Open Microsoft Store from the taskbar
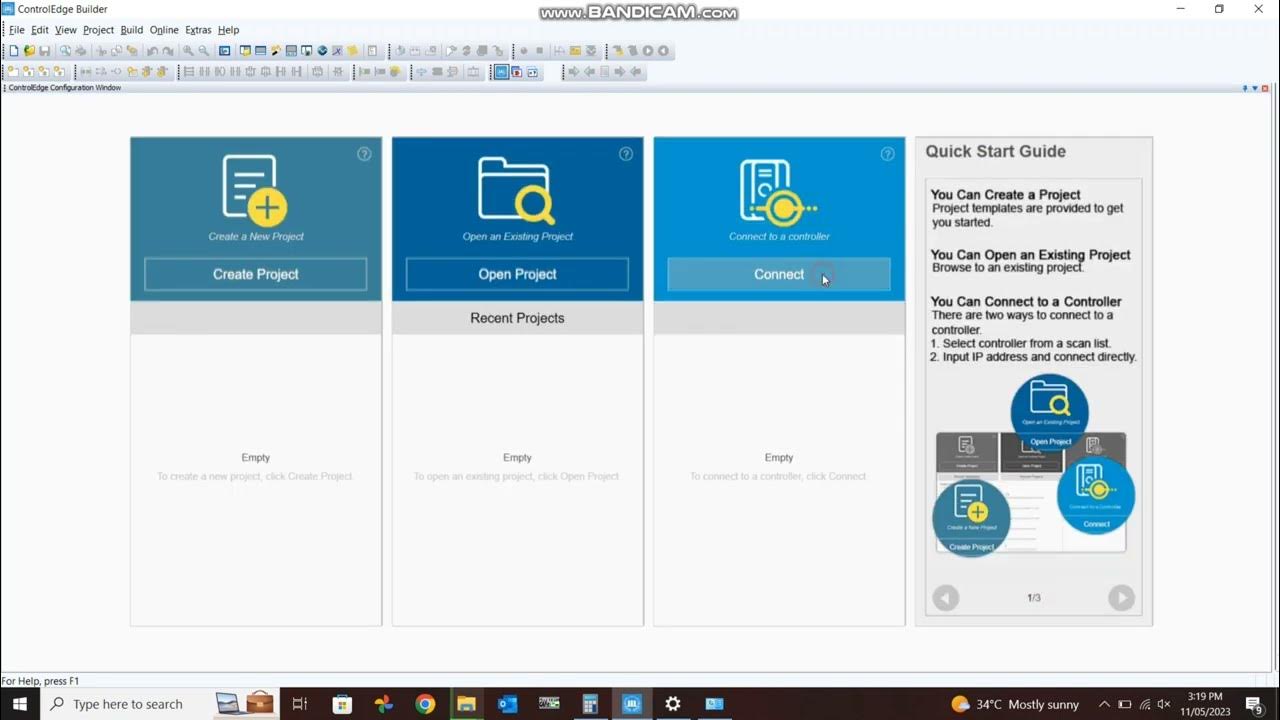Viewport: 1280px width, 720px height. (342, 704)
